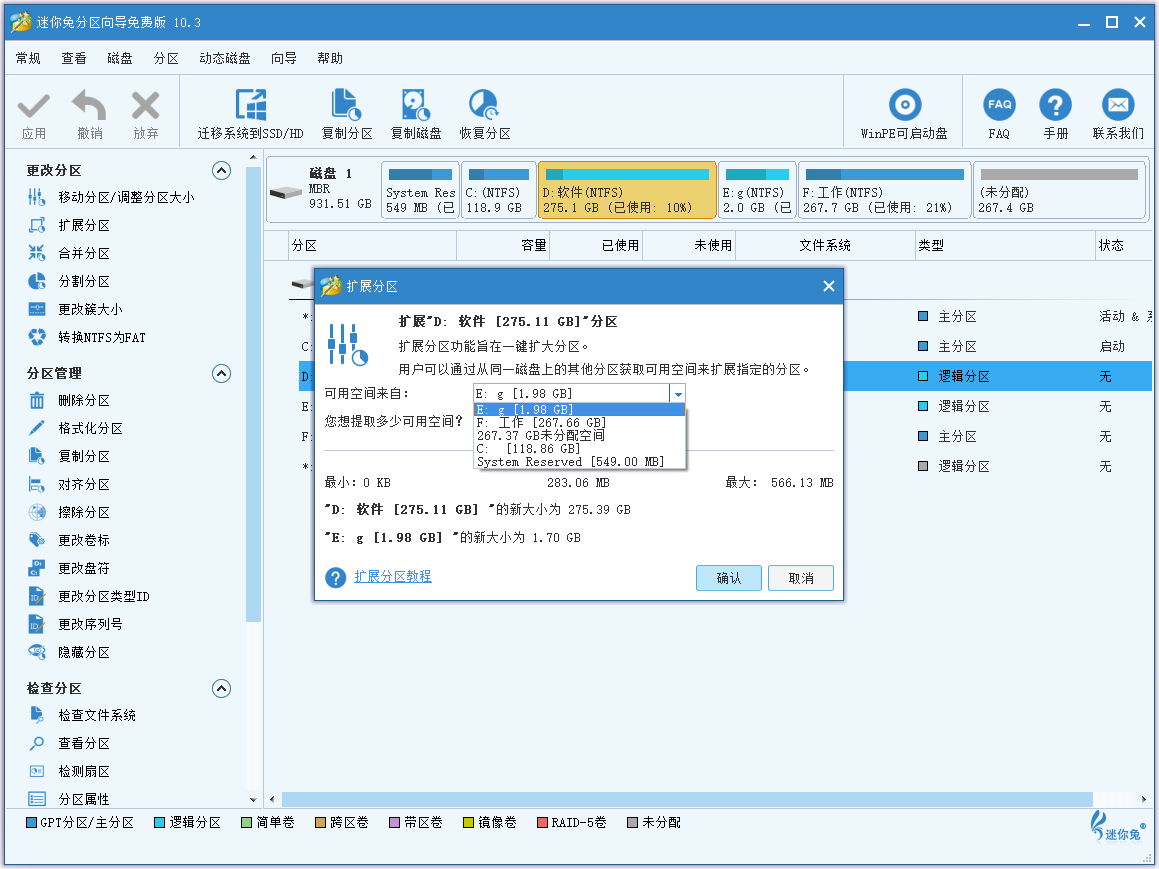Click 删除分区 delete partition in sidebar

[x=69, y=401]
